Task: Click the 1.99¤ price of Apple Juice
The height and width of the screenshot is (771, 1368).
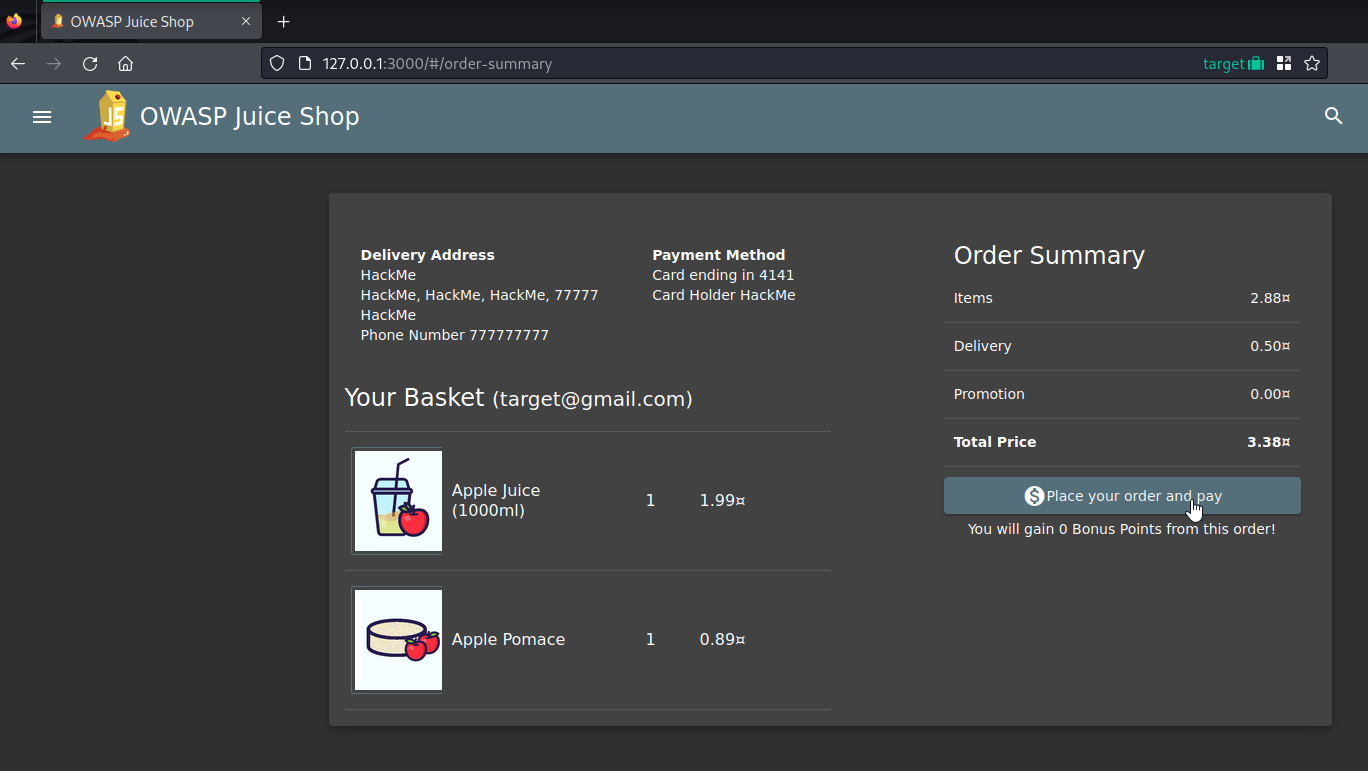Action: [723, 500]
